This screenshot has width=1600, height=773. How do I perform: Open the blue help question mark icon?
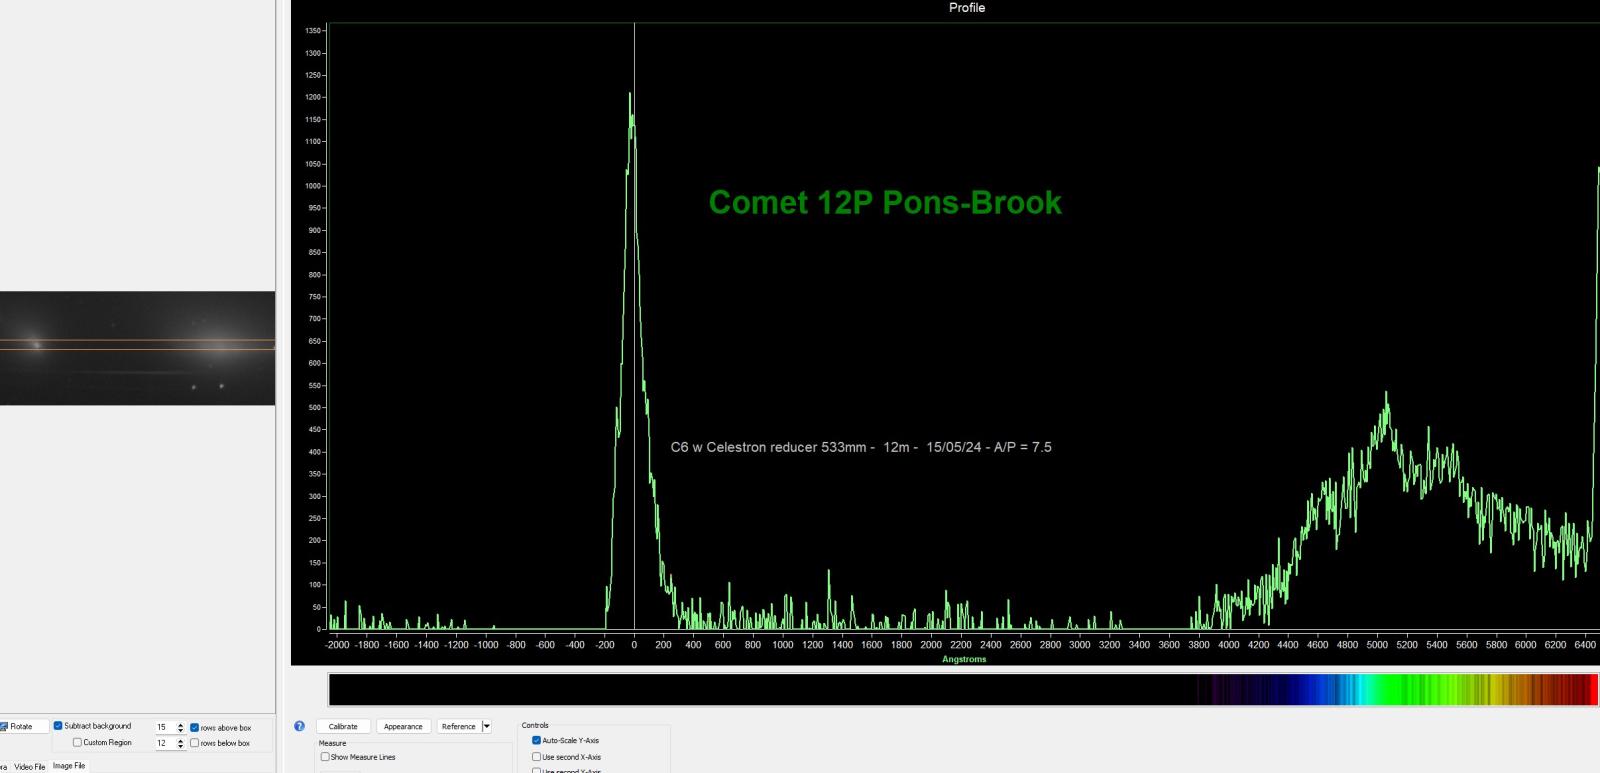[299, 727]
